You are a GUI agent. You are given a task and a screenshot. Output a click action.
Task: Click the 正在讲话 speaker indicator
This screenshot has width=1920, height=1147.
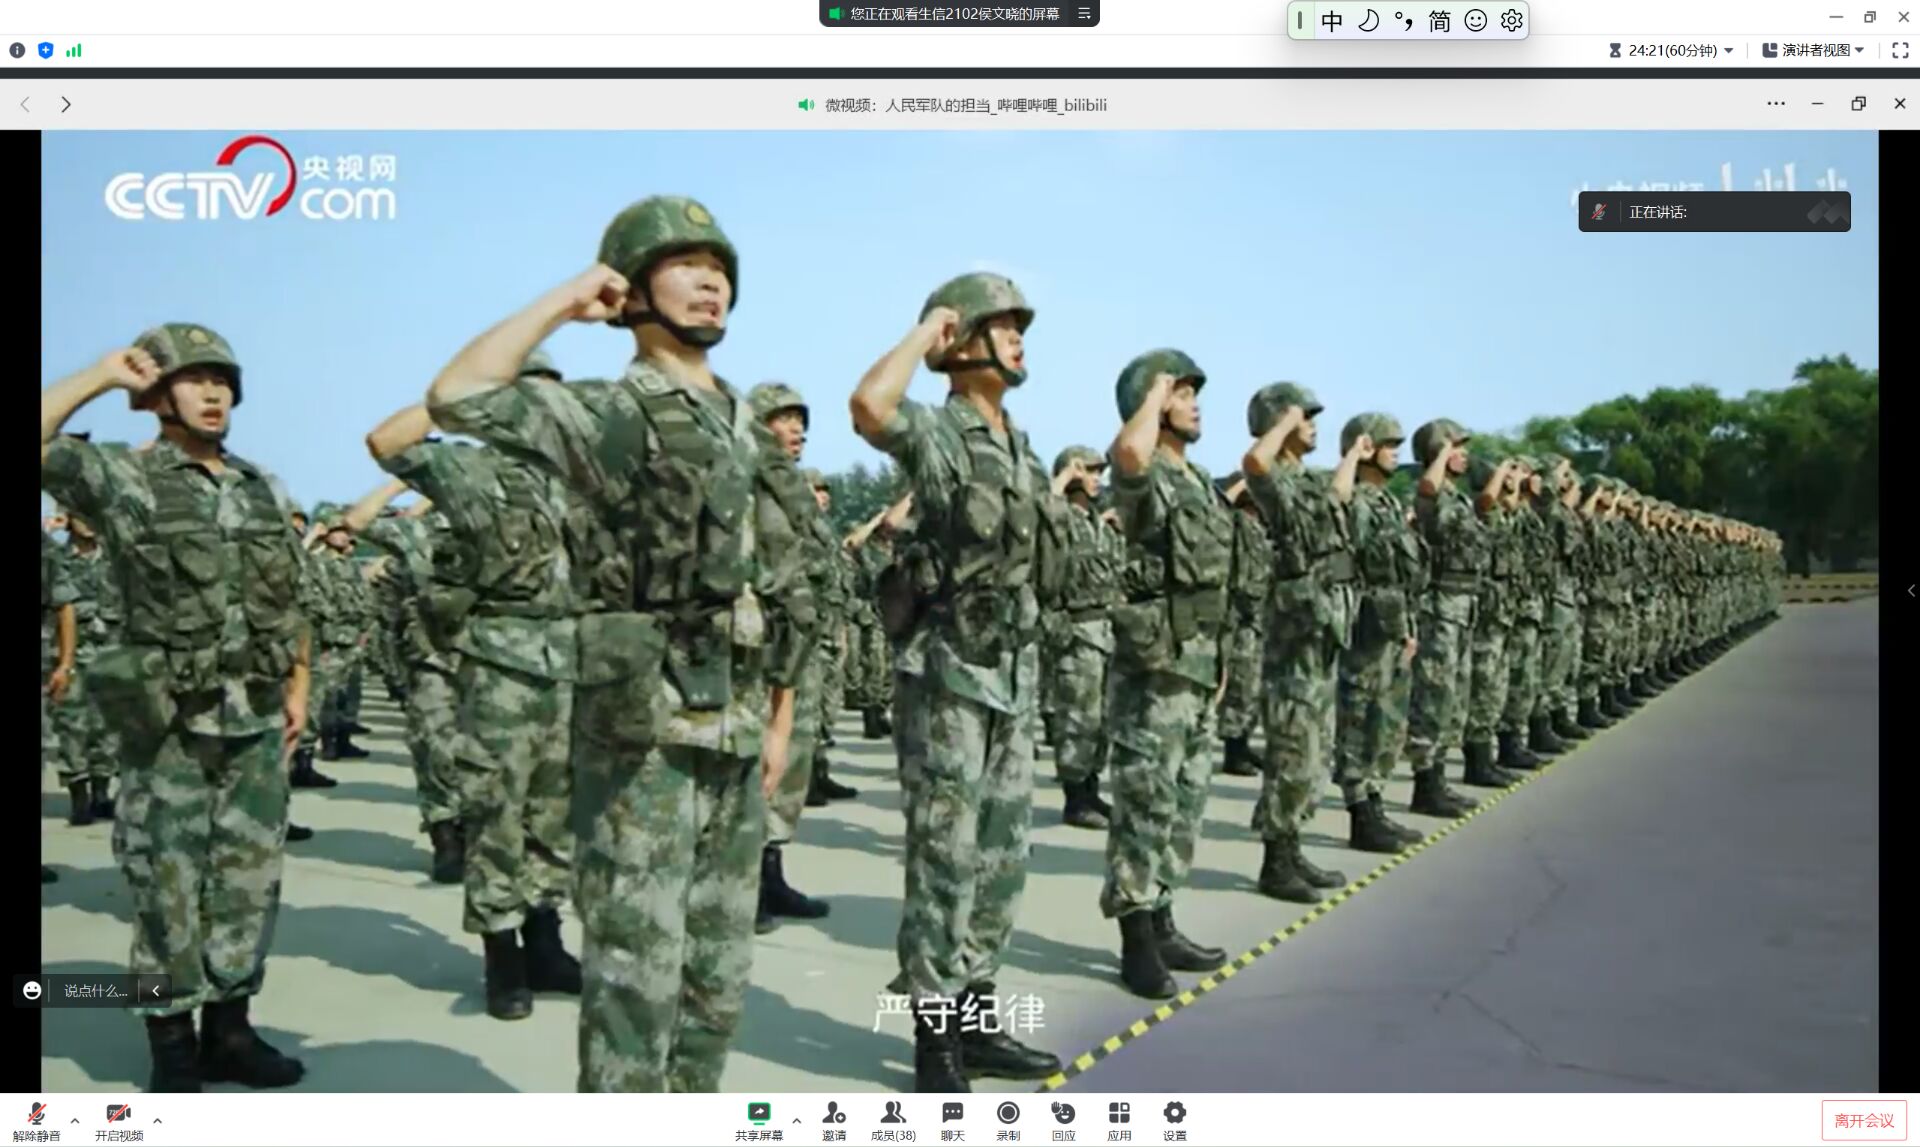coord(1714,212)
